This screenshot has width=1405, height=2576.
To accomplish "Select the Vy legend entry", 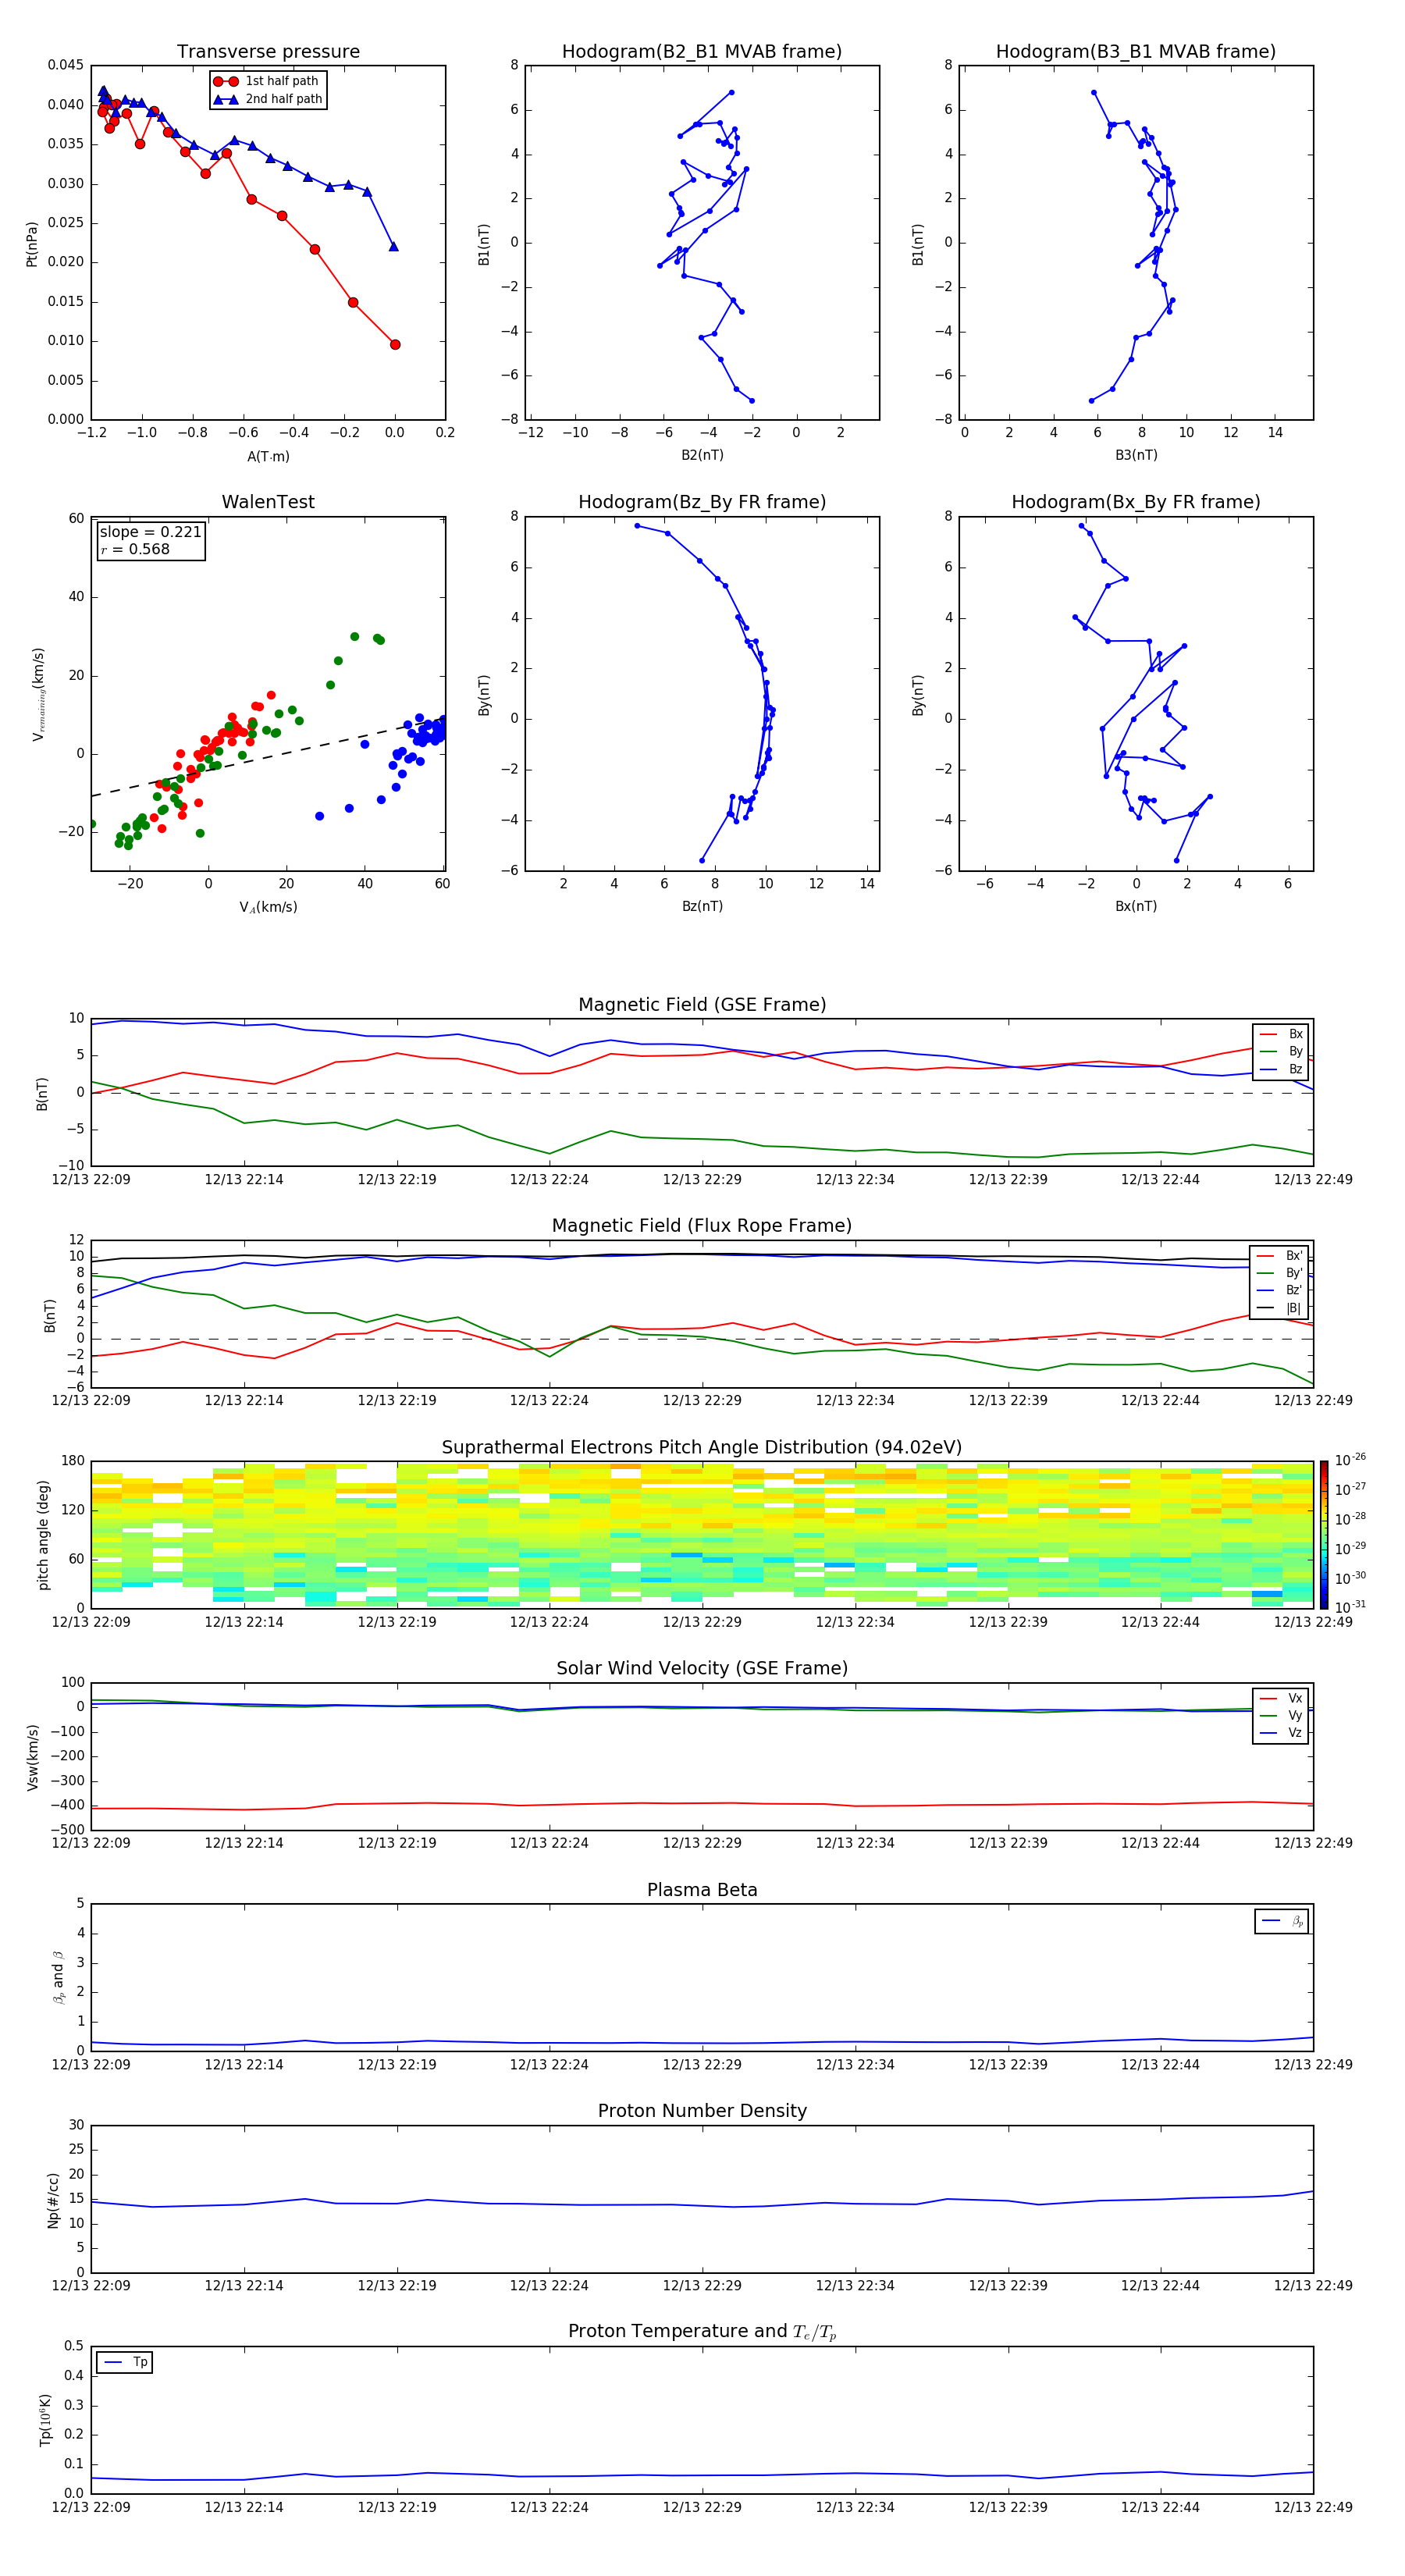I will point(1281,1715).
